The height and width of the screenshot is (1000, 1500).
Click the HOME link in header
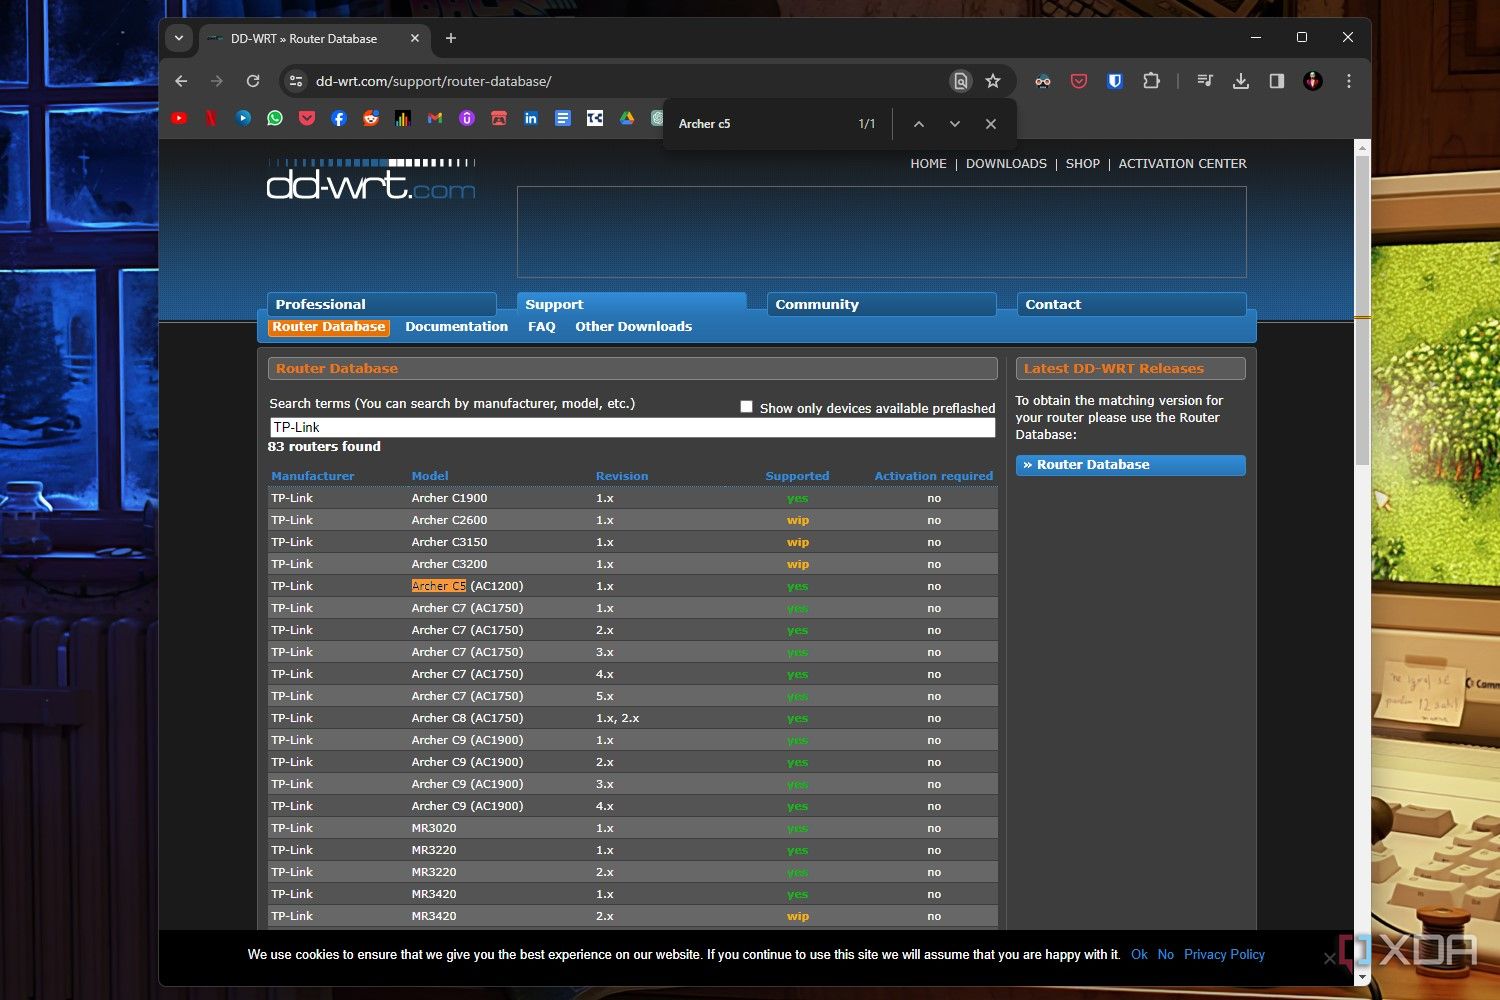(x=928, y=164)
